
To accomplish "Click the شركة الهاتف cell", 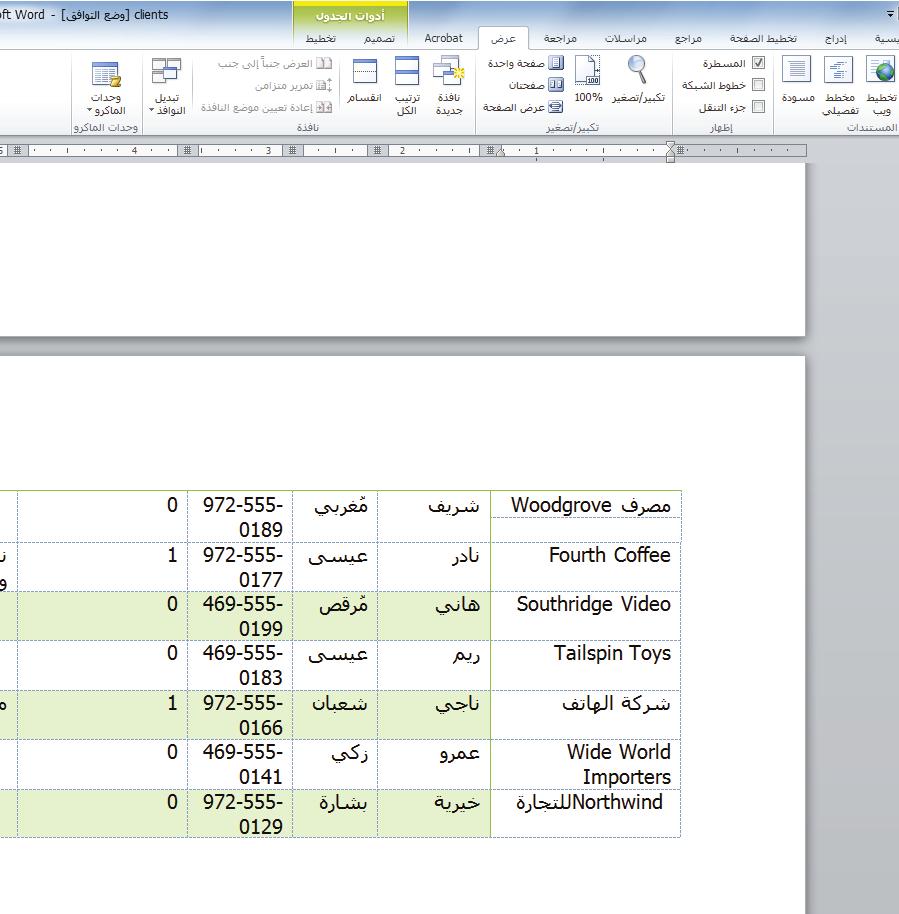I will point(586,715).
